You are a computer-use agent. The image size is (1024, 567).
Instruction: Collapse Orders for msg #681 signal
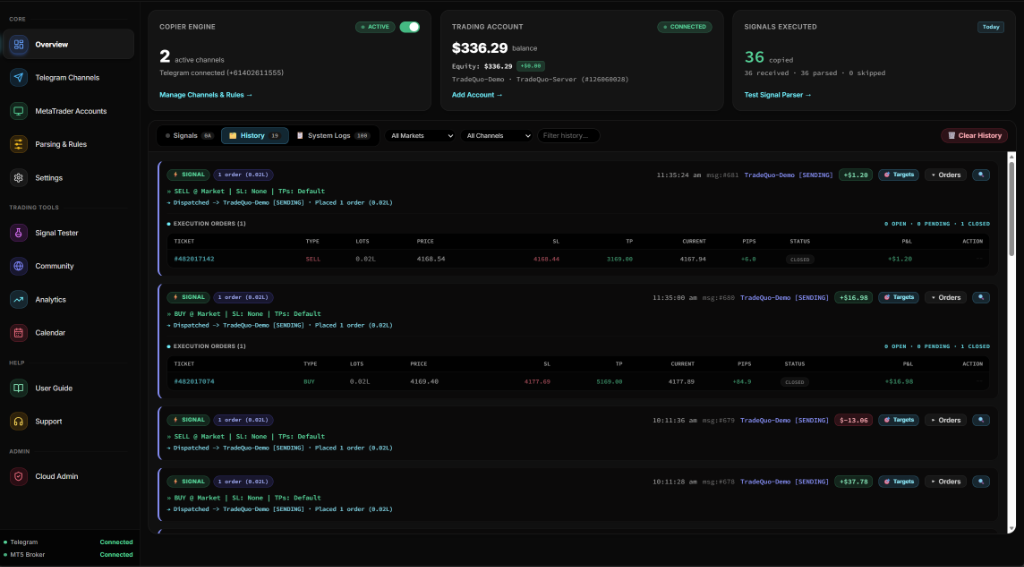click(946, 175)
